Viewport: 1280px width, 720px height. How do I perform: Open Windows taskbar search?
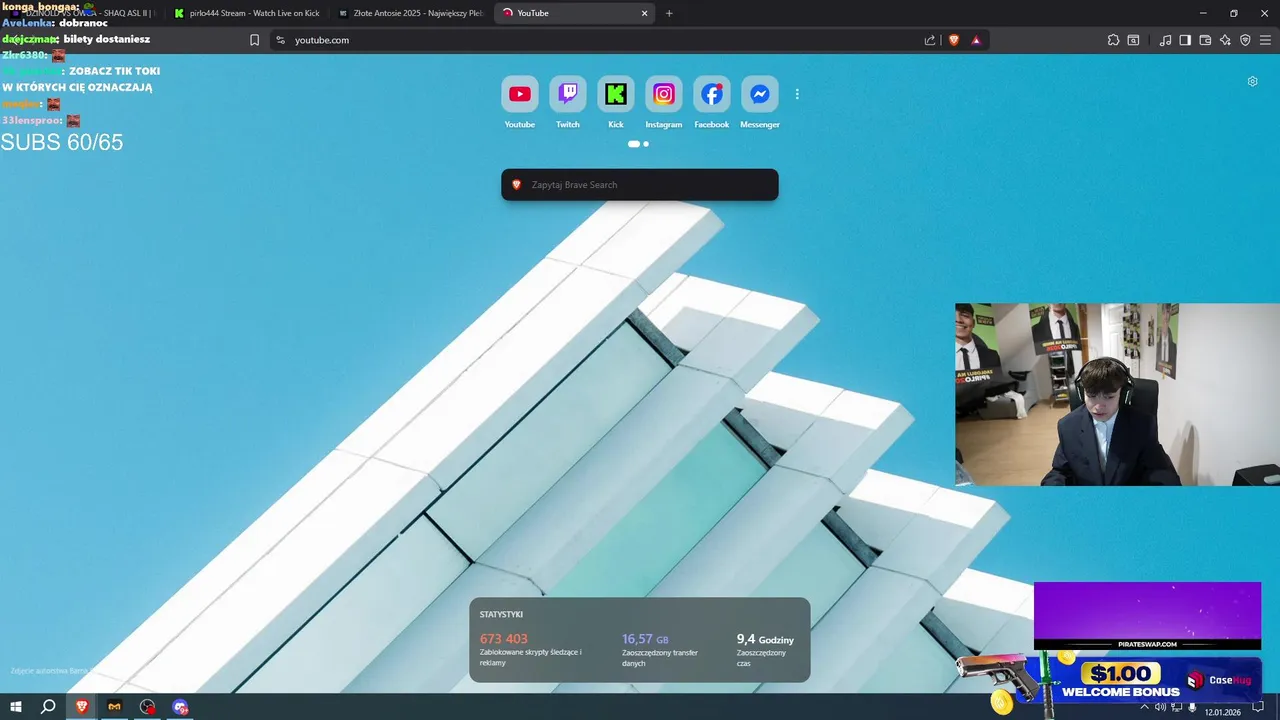(x=48, y=707)
